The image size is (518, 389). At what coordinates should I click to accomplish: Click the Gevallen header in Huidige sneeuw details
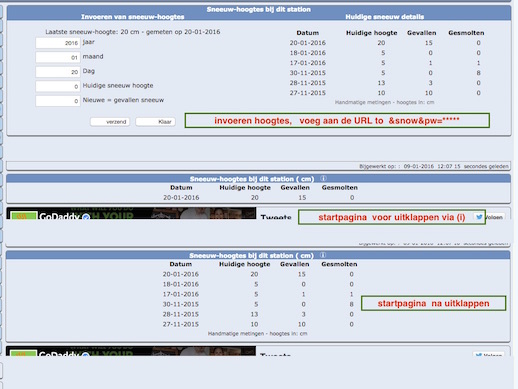[x=421, y=33]
